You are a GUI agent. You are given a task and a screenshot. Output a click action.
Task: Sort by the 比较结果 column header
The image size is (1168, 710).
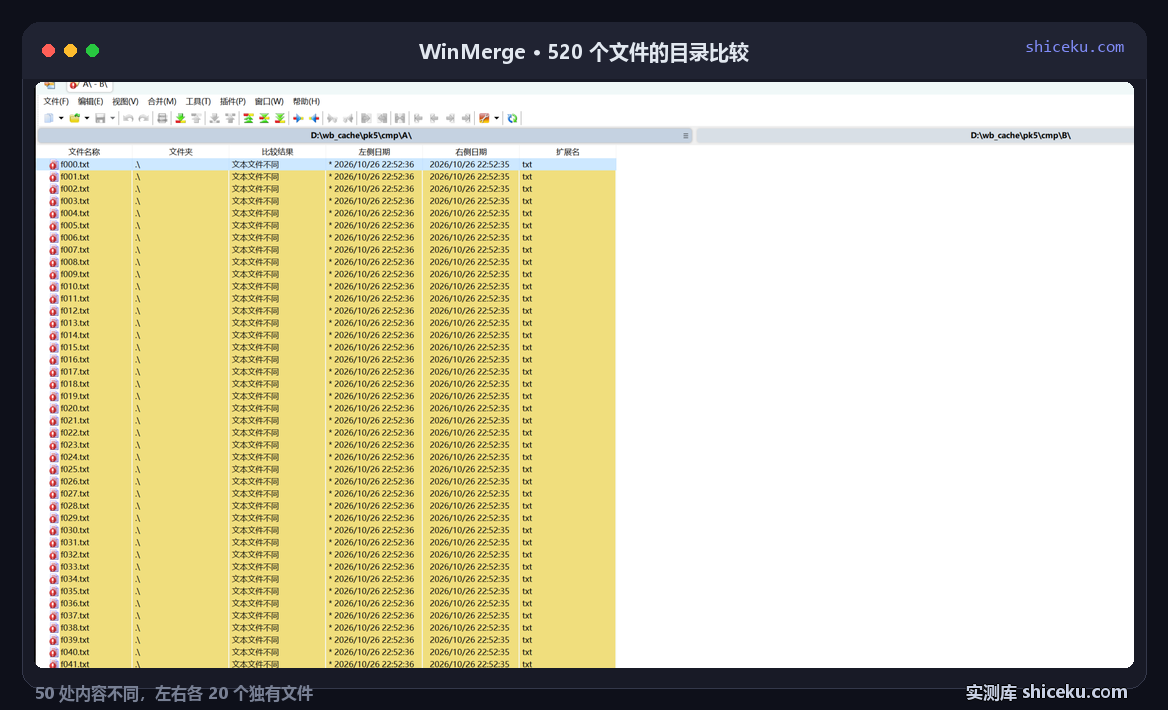[x=277, y=152]
